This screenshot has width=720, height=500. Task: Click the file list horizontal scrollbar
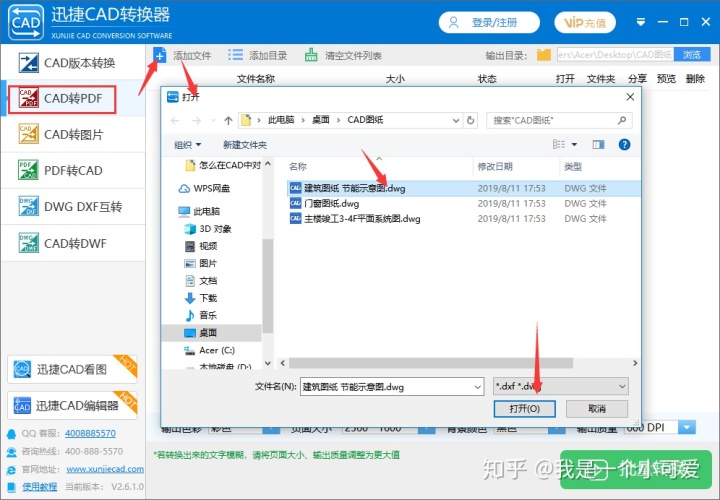point(431,363)
